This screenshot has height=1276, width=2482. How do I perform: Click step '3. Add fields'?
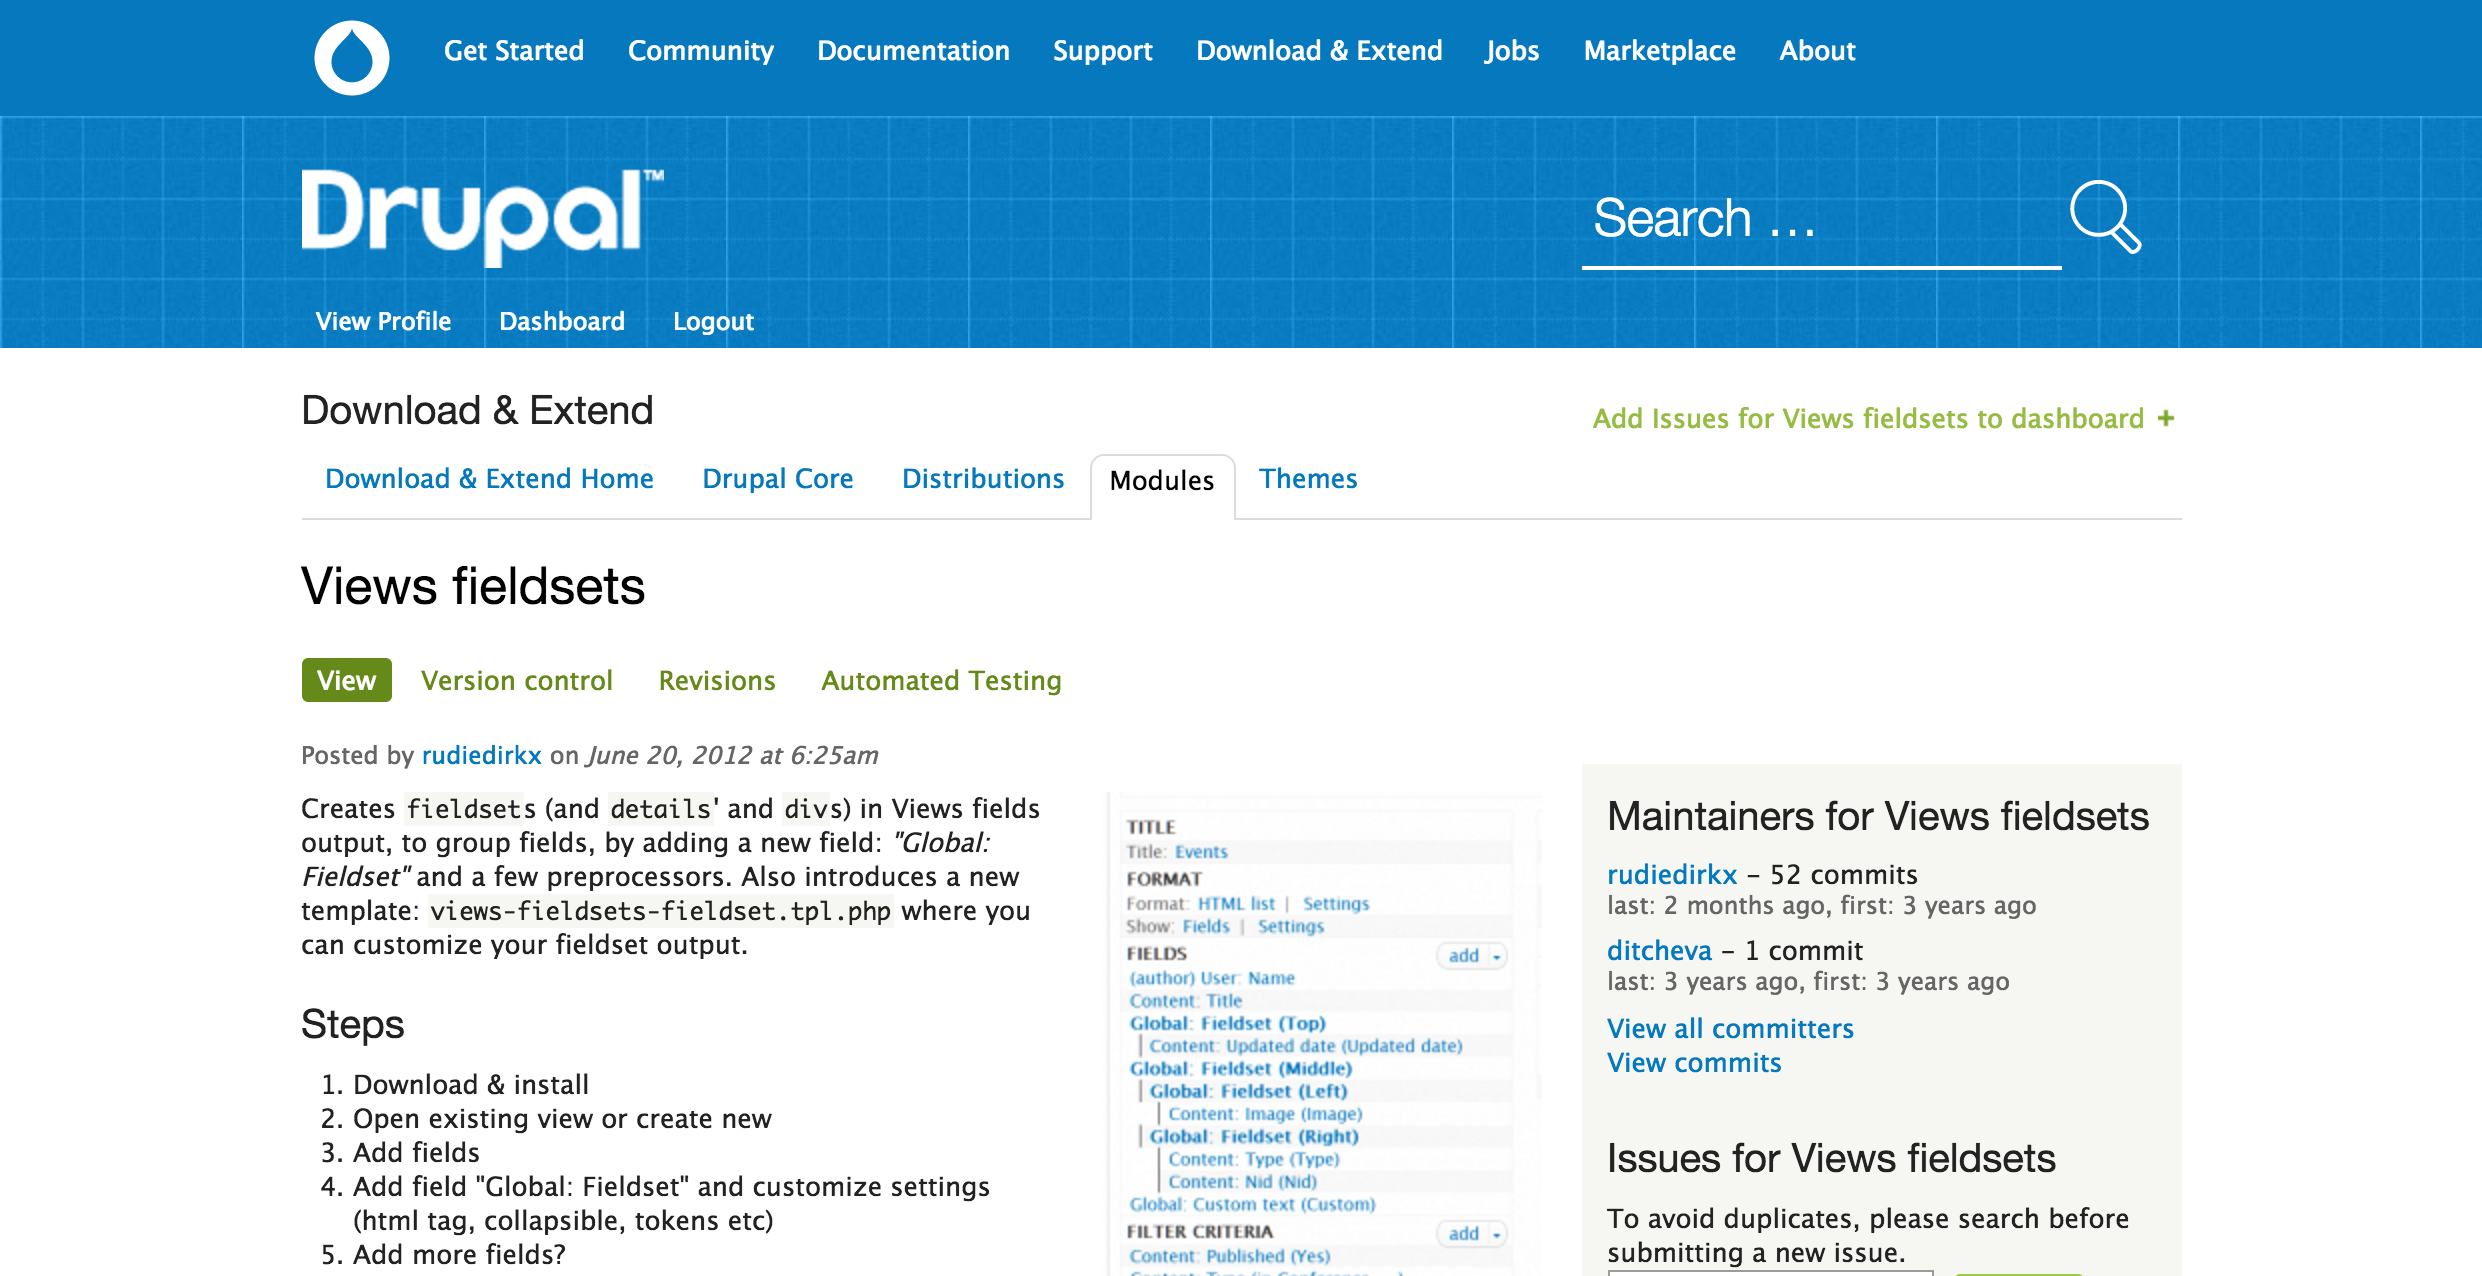tap(400, 1152)
